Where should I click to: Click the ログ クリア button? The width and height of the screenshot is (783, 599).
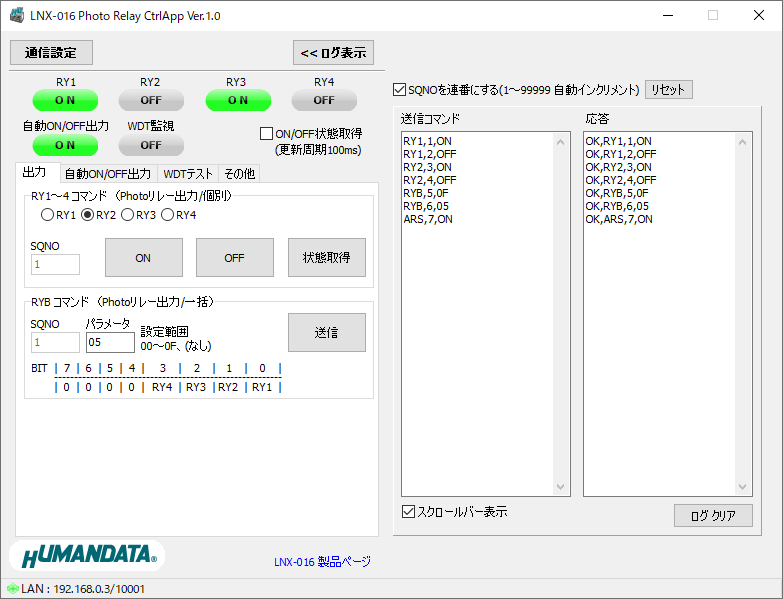click(x=713, y=516)
